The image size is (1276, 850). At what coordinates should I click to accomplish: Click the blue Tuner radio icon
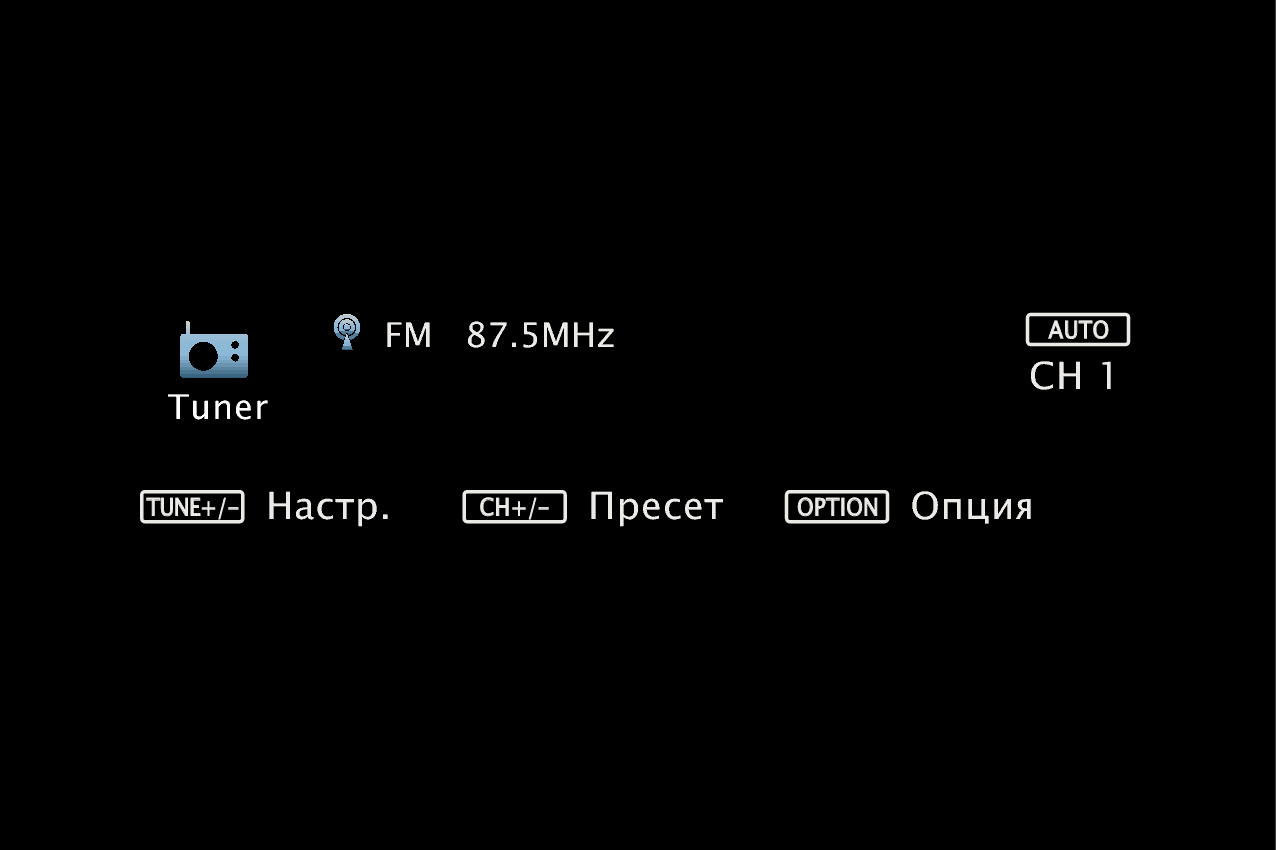[x=213, y=350]
